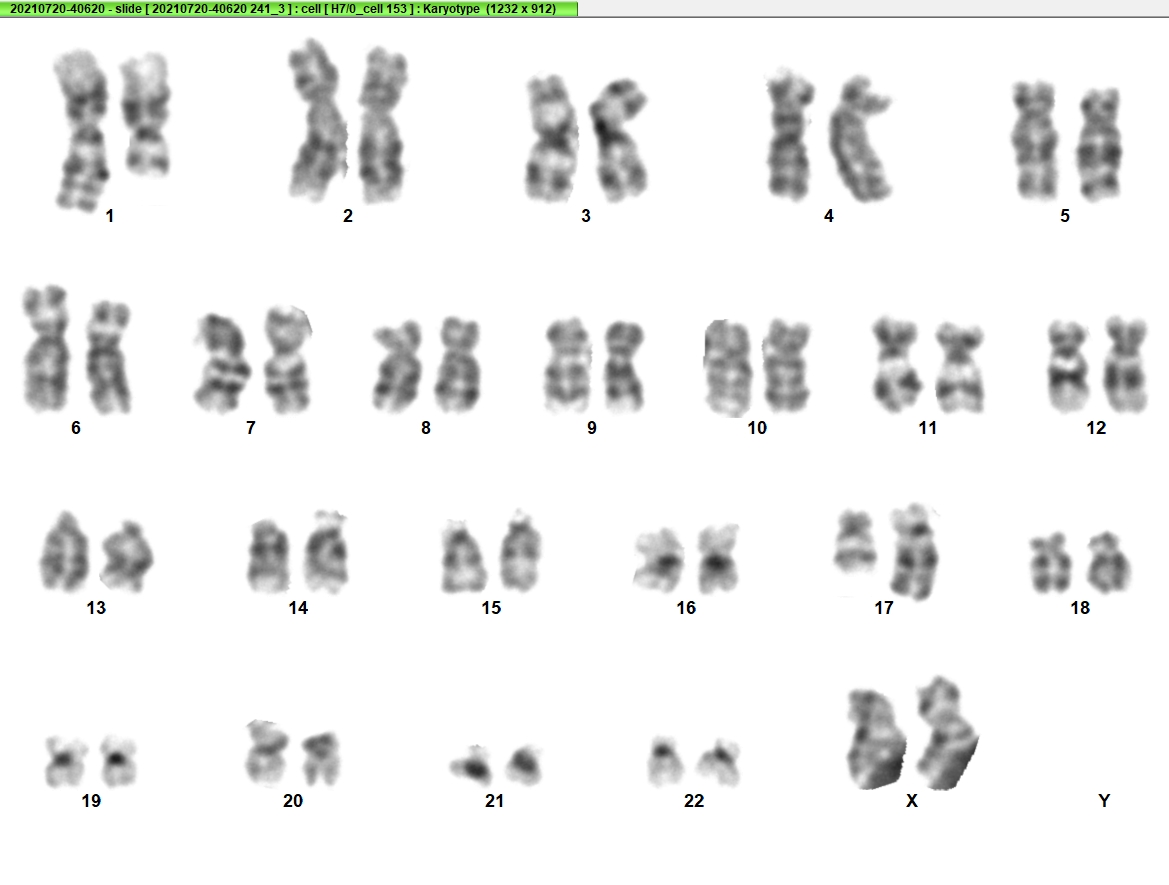Click the number 22 pair label

coord(693,801)
